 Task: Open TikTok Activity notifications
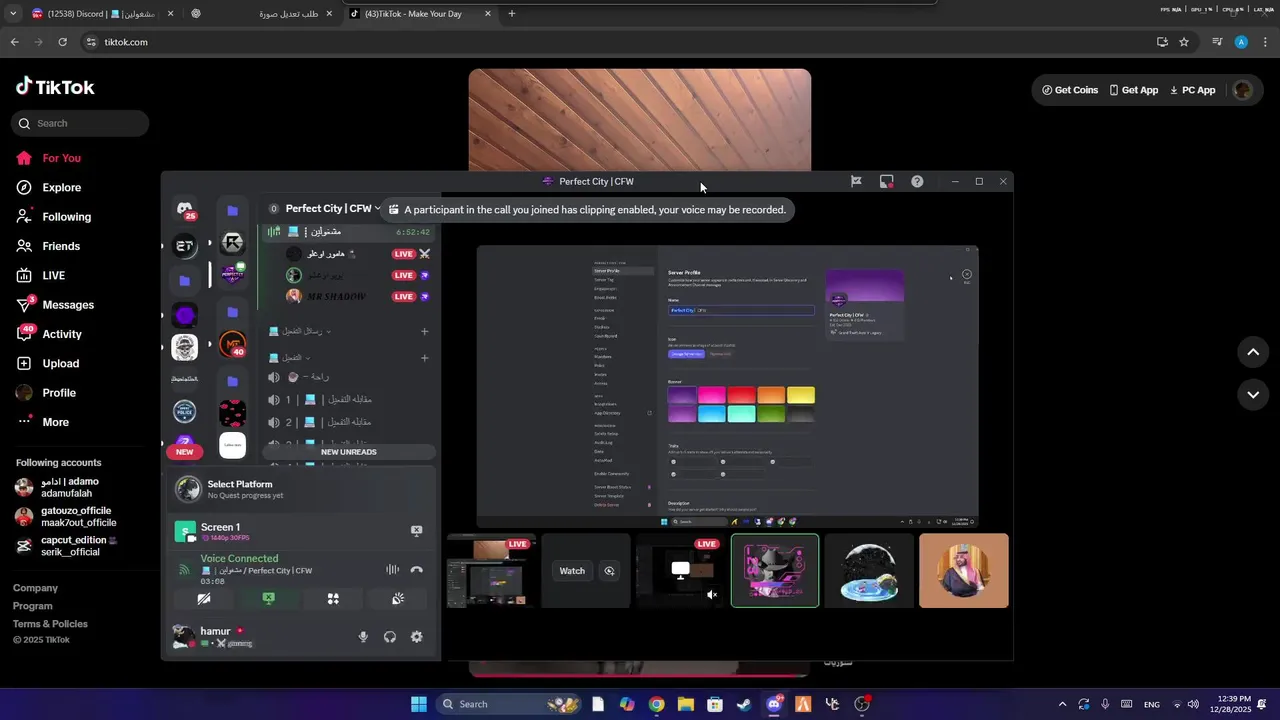click(61, 334)
